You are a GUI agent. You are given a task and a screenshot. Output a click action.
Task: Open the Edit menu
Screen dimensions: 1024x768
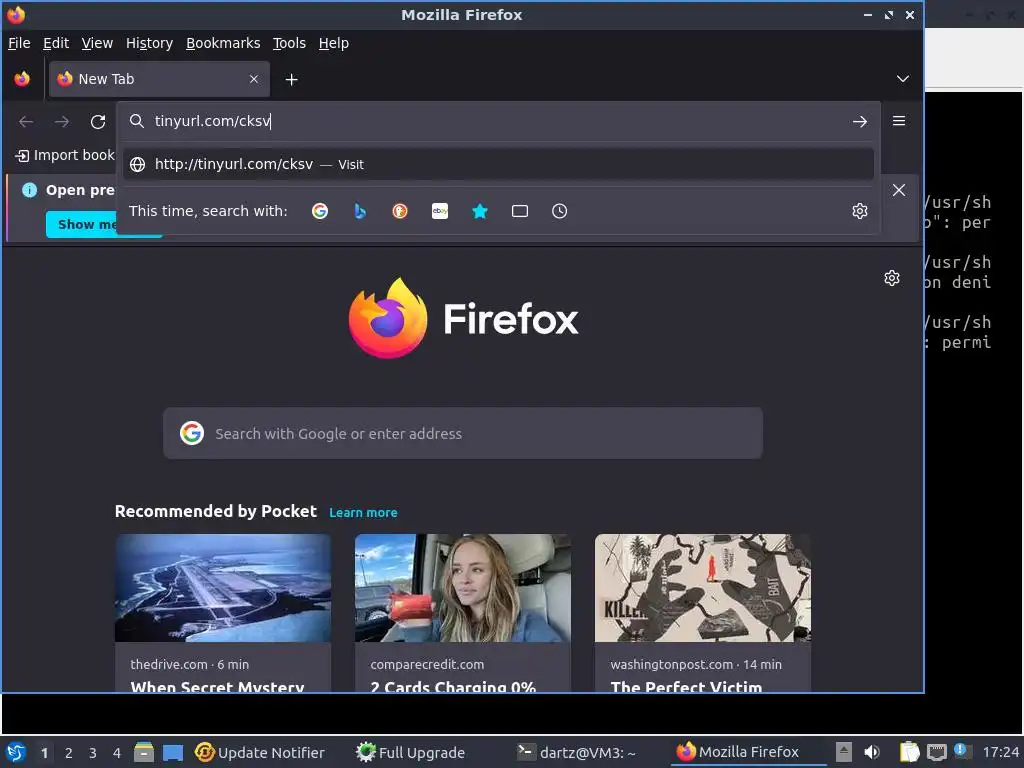(56, 43)
